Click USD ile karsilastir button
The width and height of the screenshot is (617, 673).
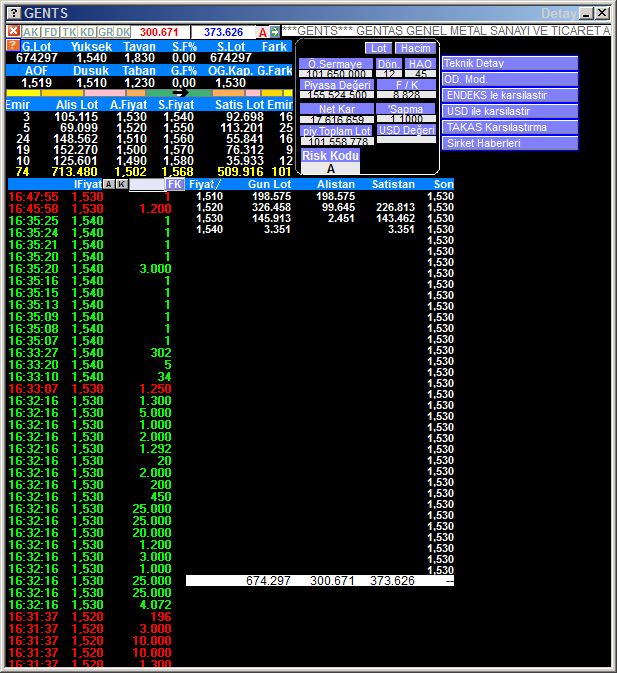[510, 111]
